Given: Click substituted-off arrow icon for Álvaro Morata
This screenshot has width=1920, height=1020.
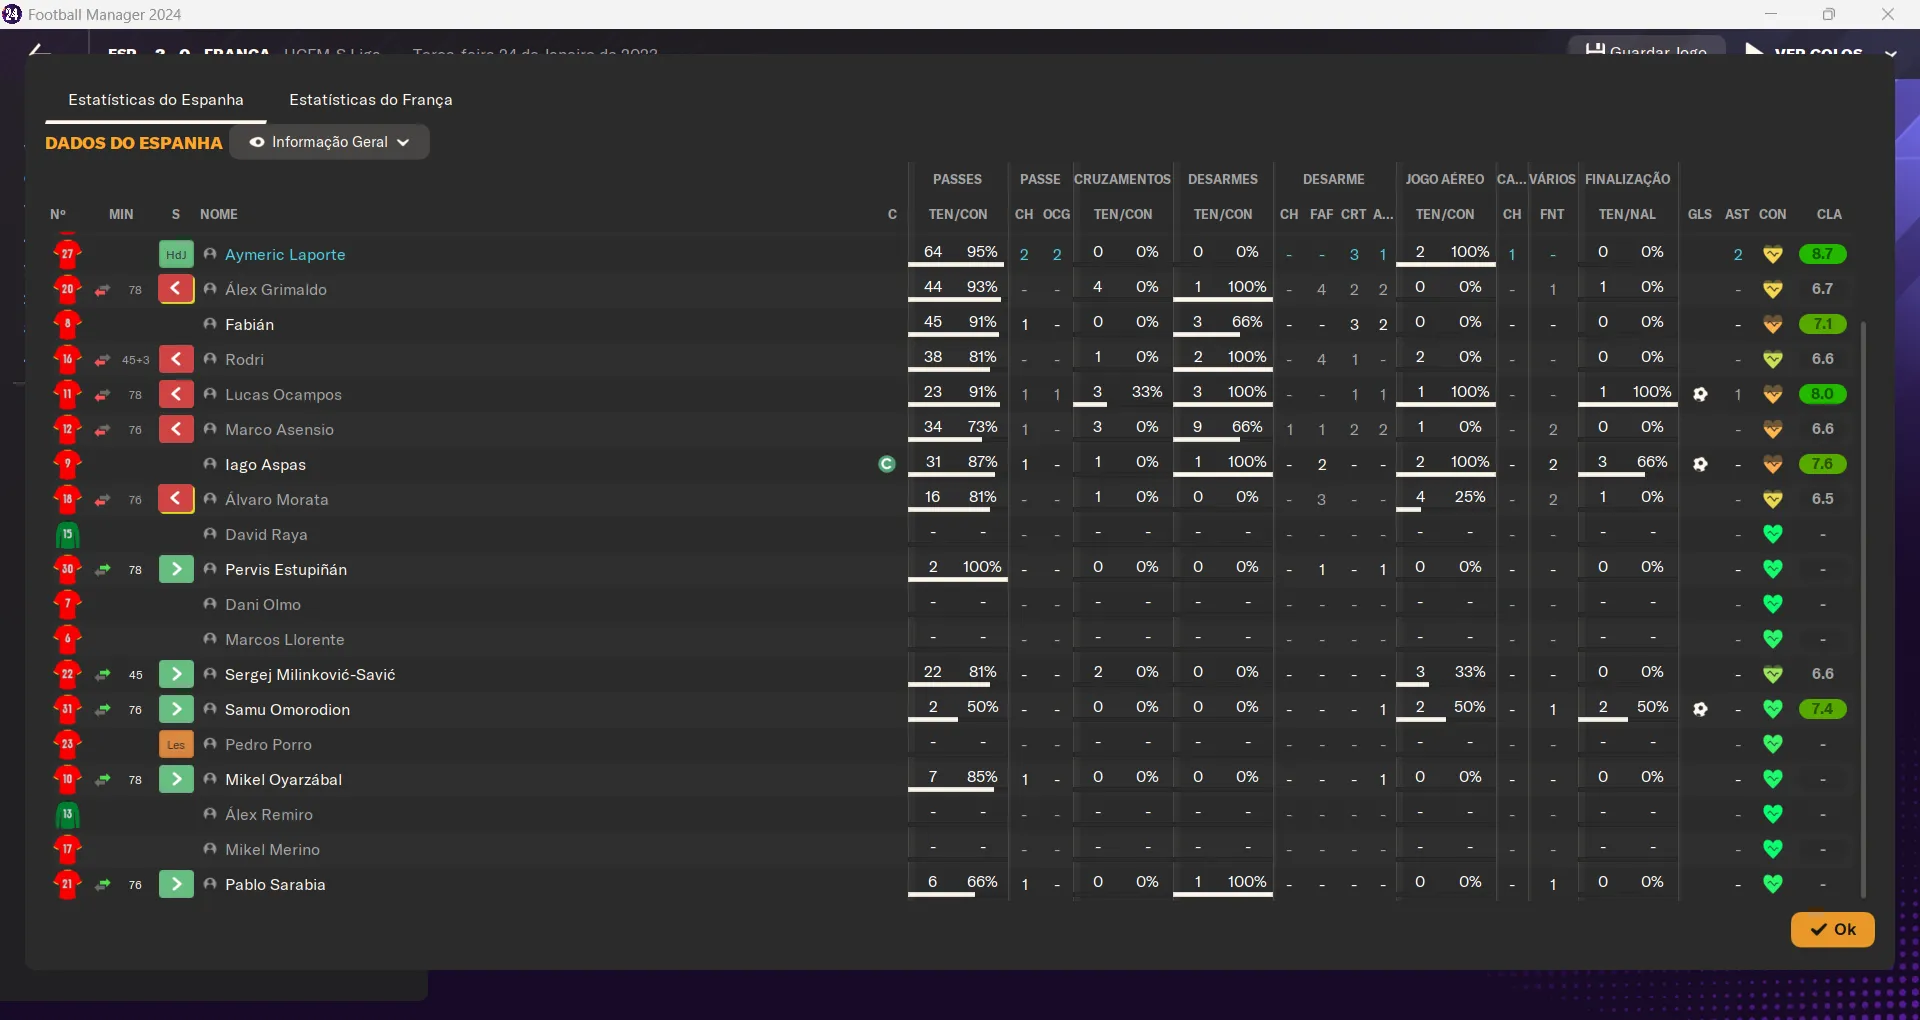Looking at the screenshot, I should tap(176, 500).
